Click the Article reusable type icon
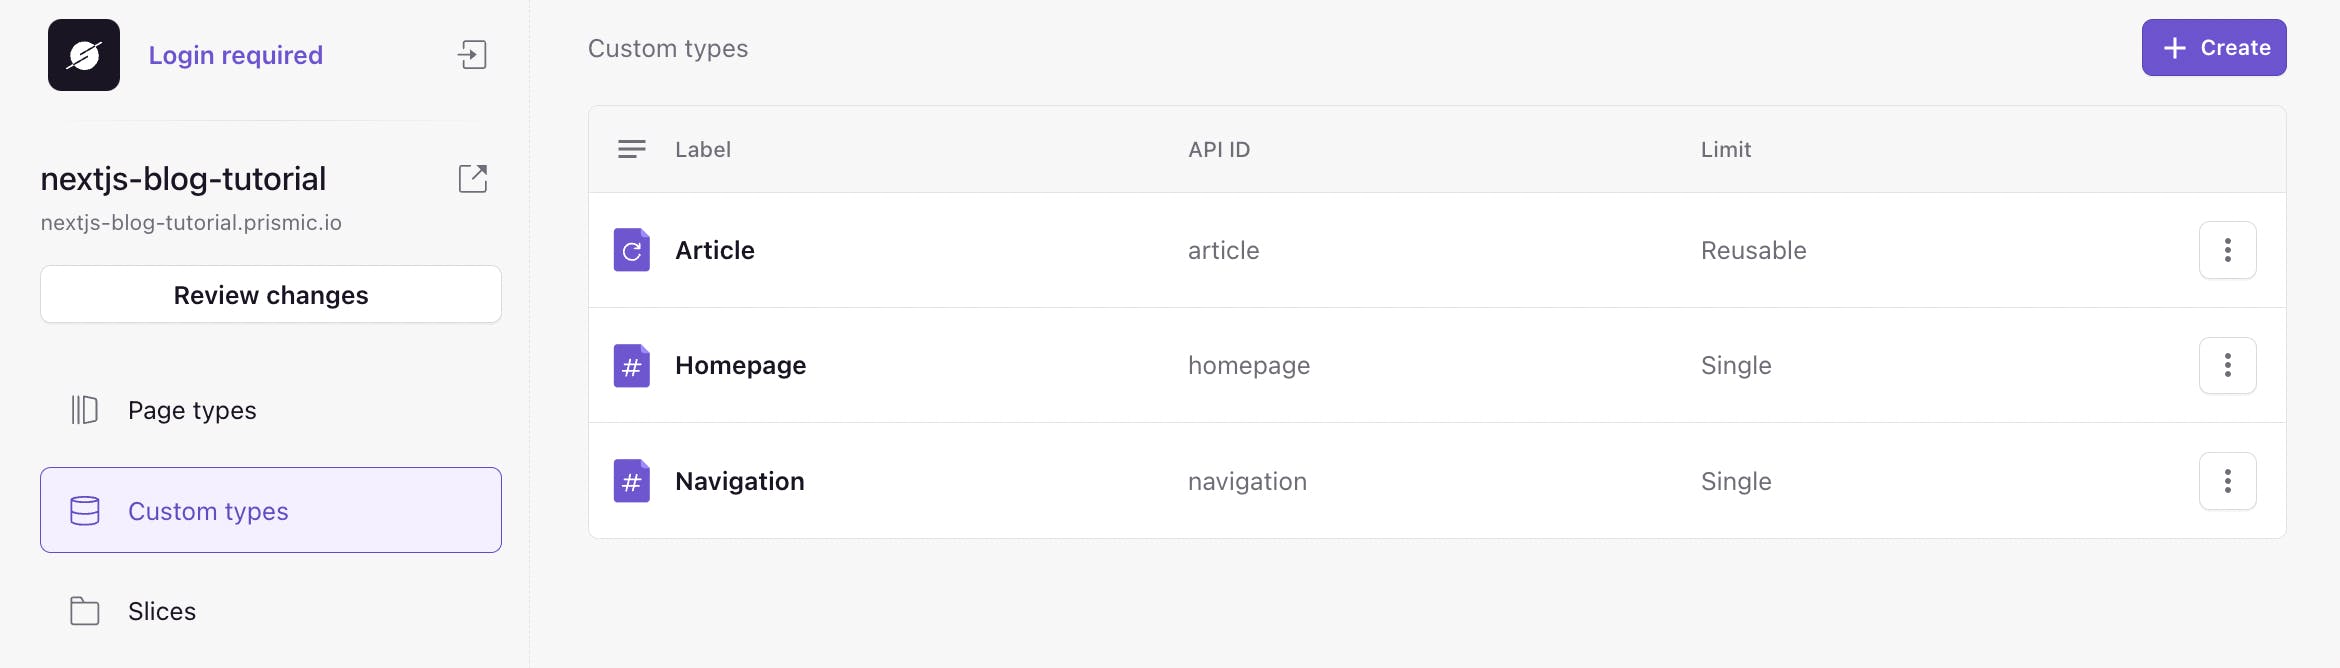The height and width of the screenshot is (668, 2340). coord(631,250)
